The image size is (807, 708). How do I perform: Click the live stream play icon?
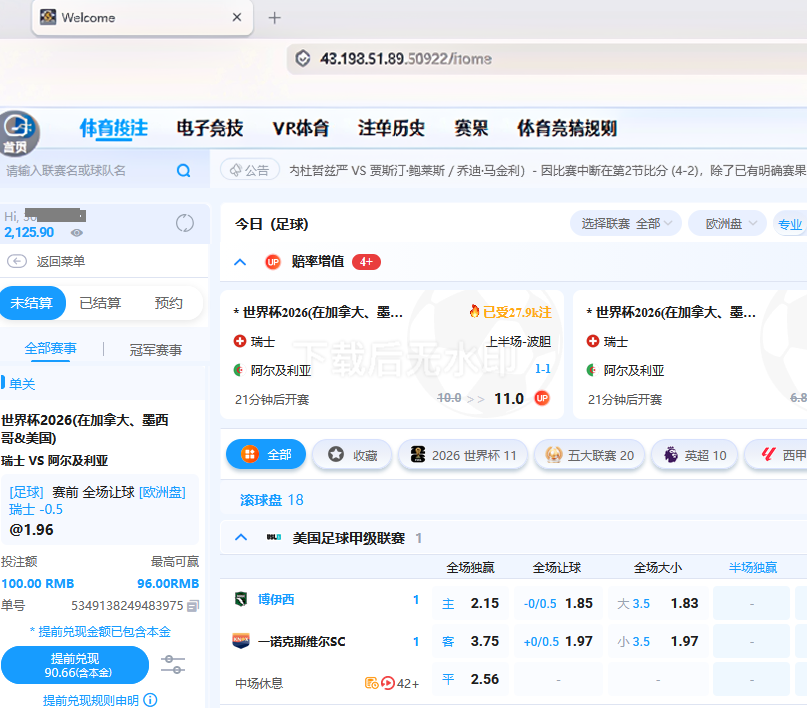(x=388, y=683)
